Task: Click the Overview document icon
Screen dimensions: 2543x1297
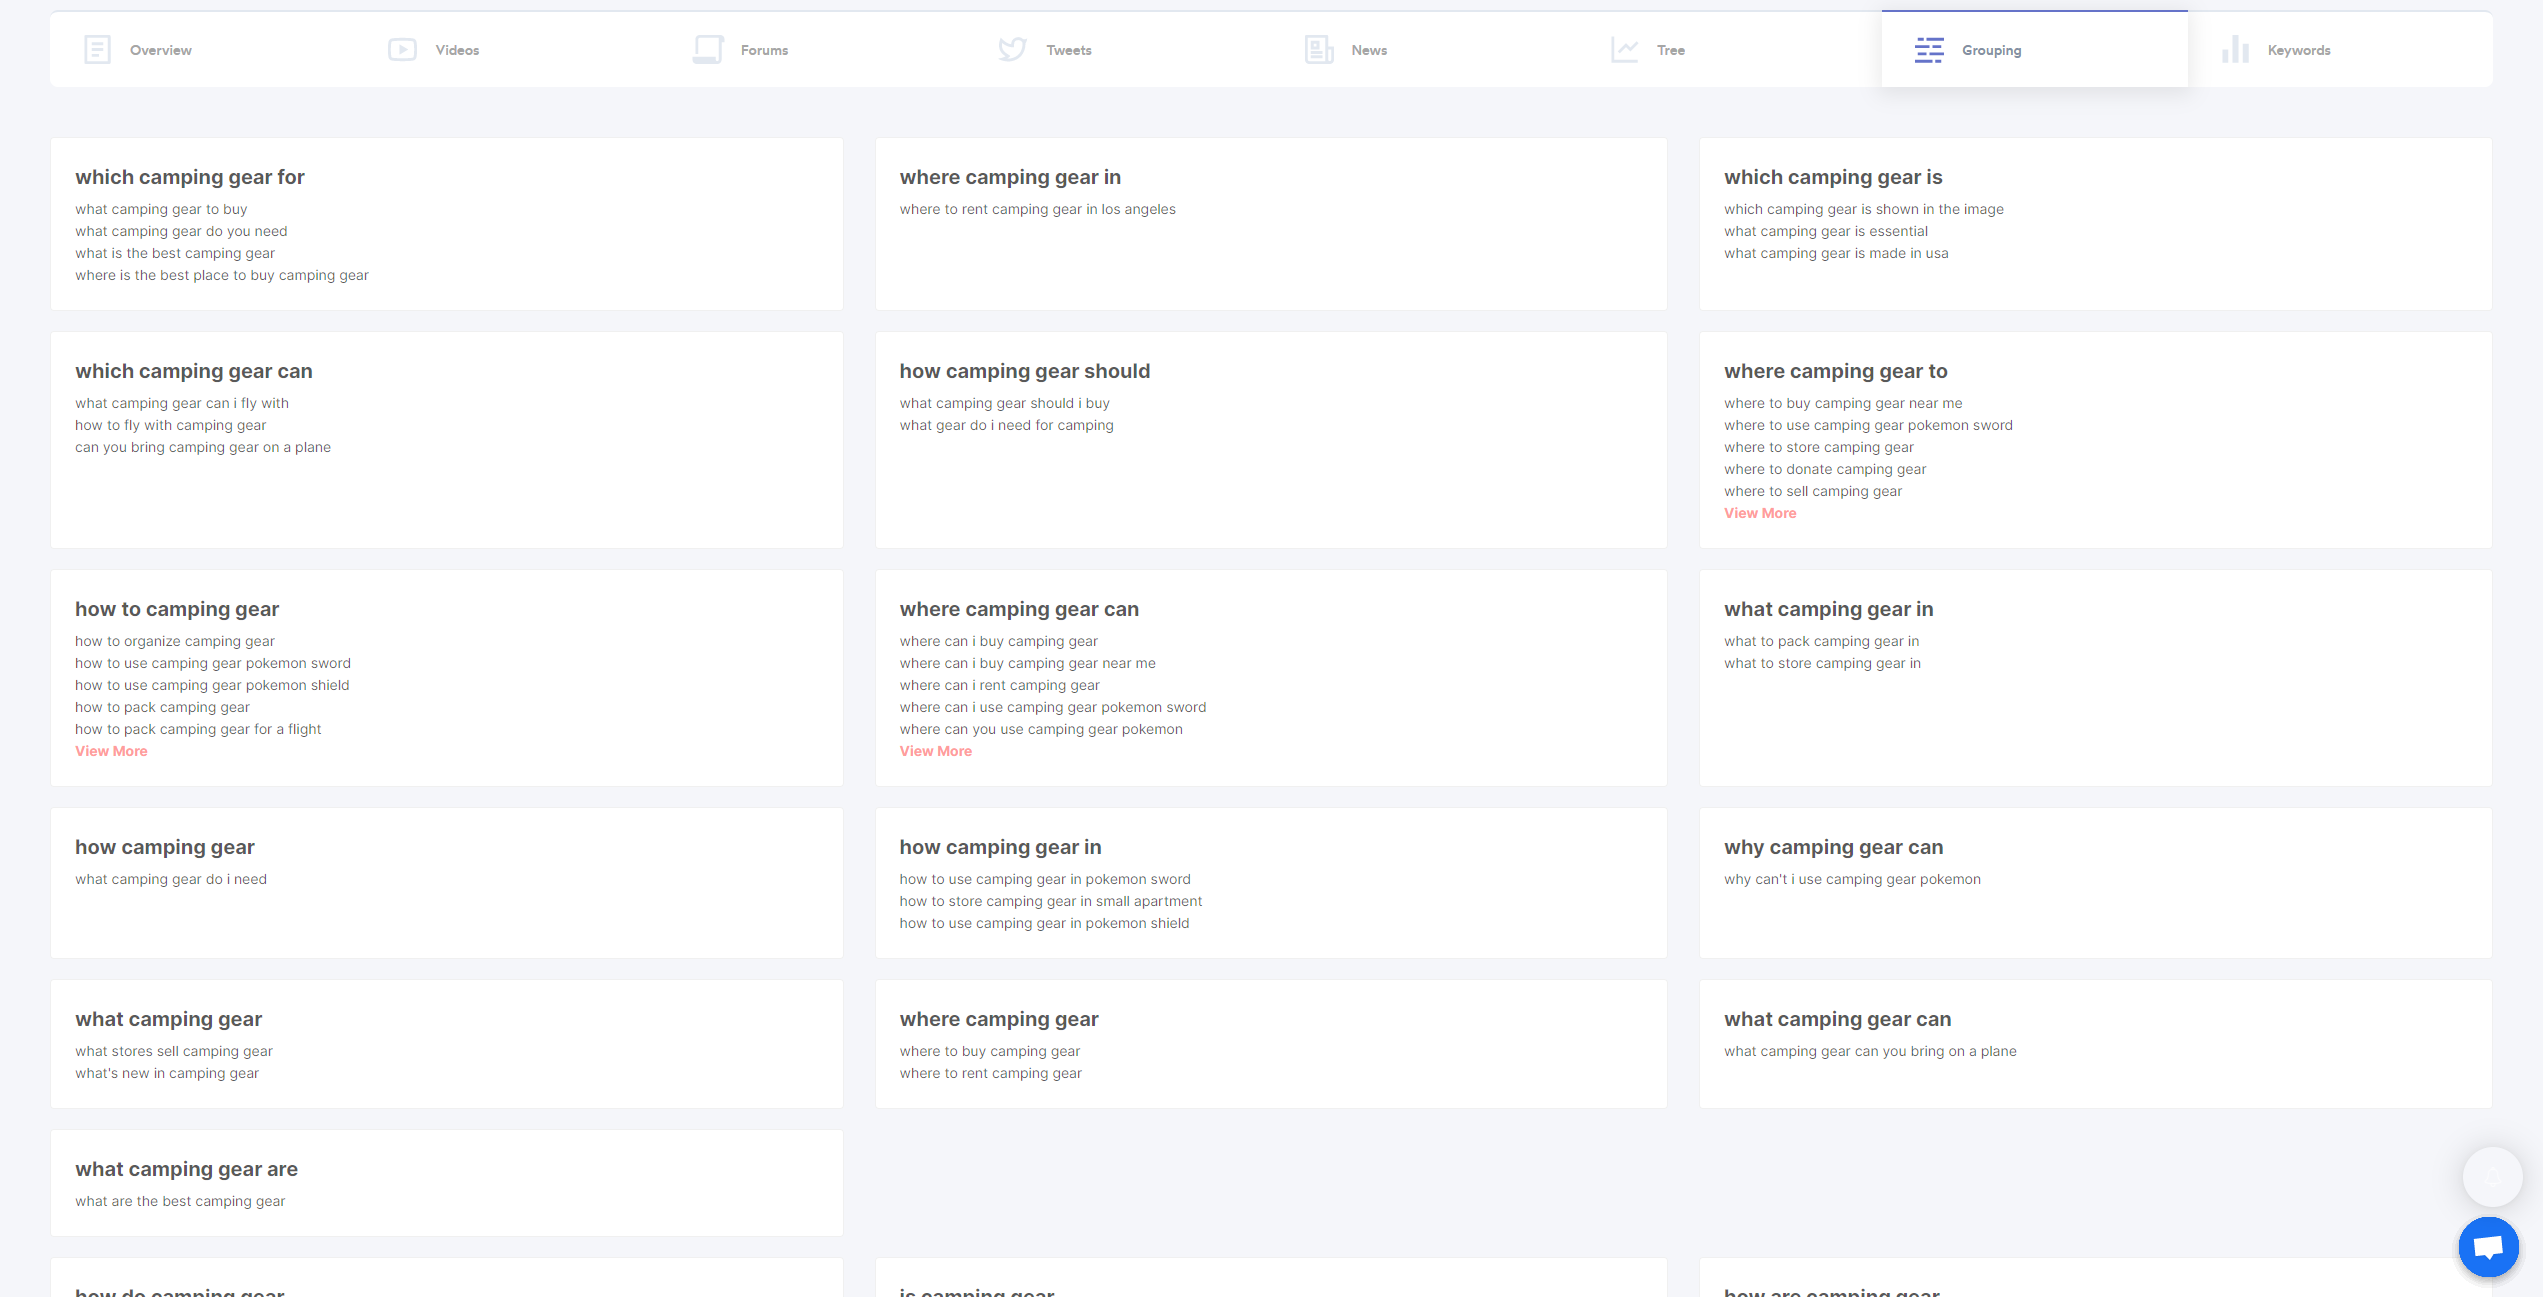Action: click(x=97, y=49)
